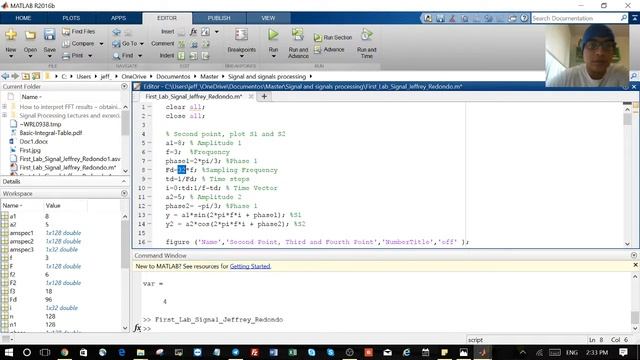Switch to the VIEW tab

tap(268, 18)
